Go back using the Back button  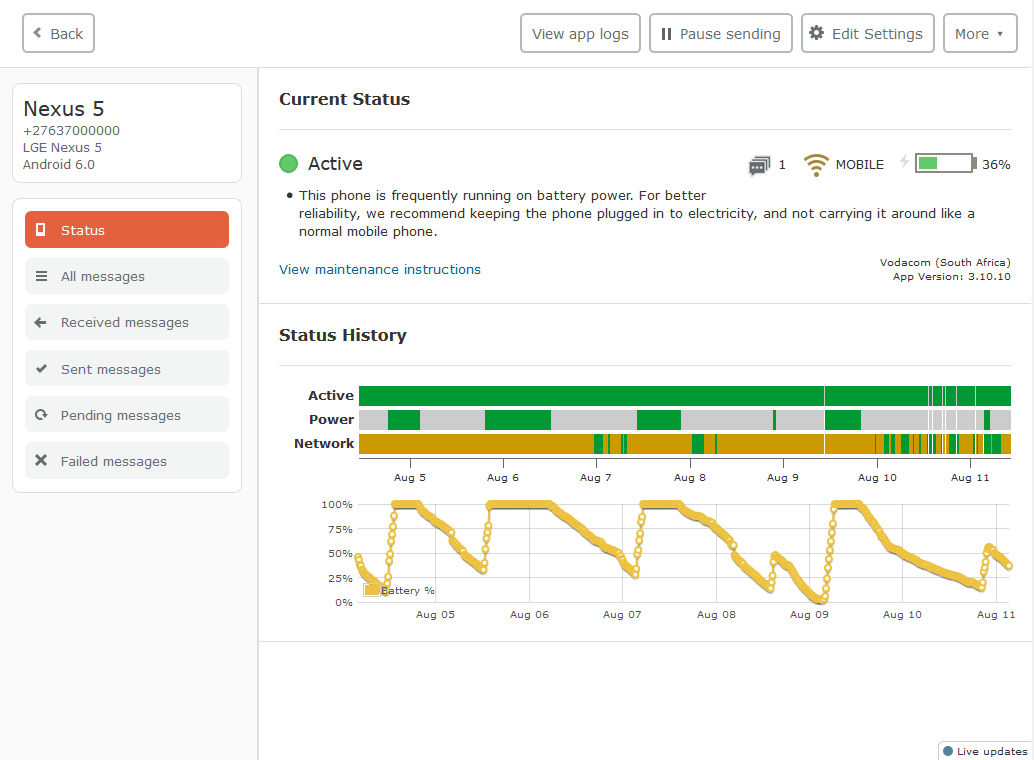click(58, 34)
